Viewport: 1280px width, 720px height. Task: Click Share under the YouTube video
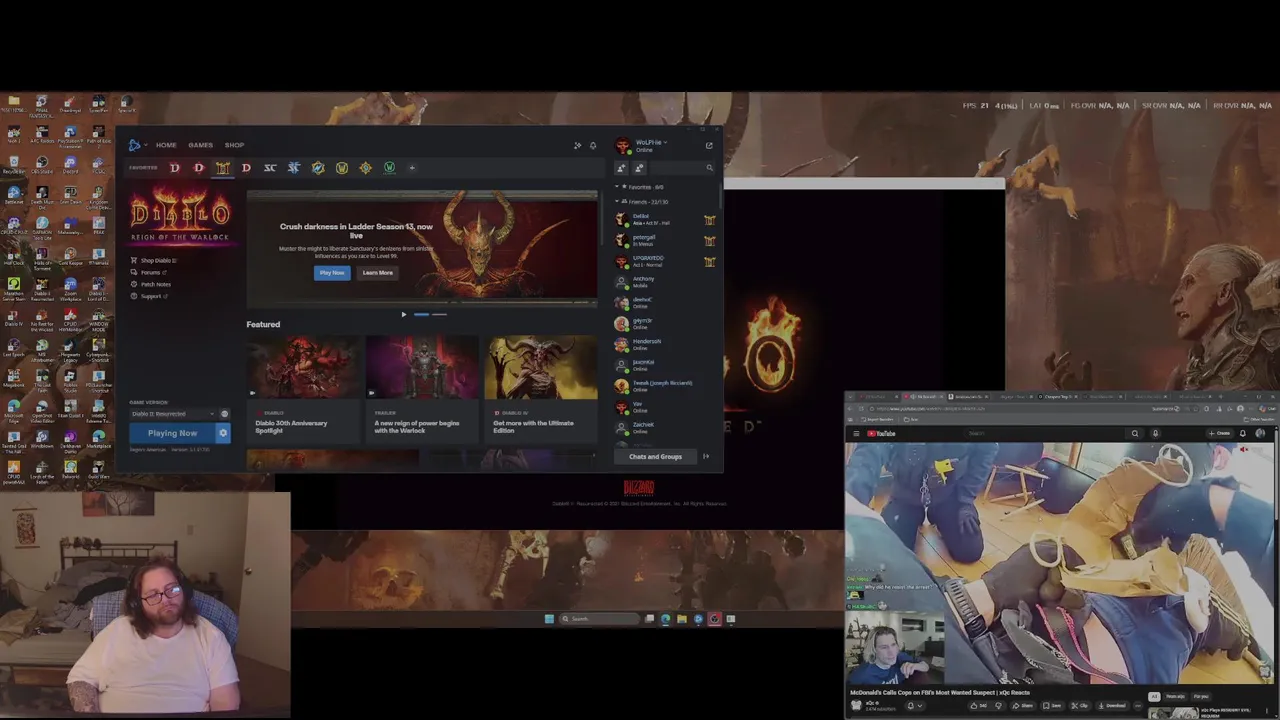point(1025,706)
